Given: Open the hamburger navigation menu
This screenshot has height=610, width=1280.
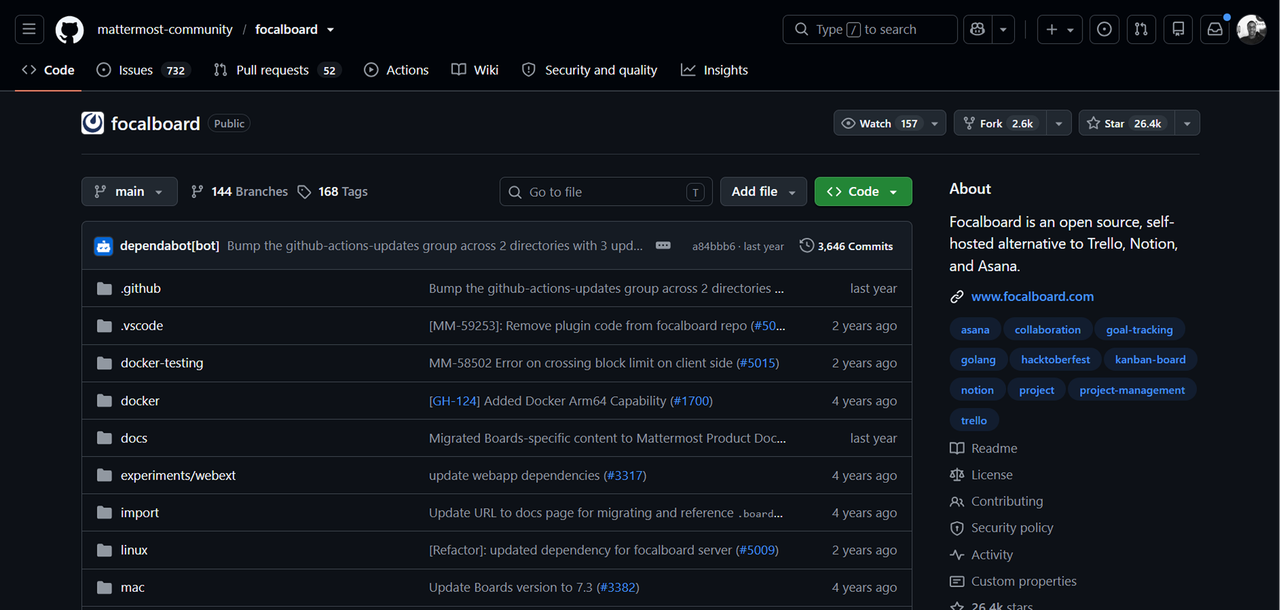Looking at the screenshot, I should pos(29,29).
